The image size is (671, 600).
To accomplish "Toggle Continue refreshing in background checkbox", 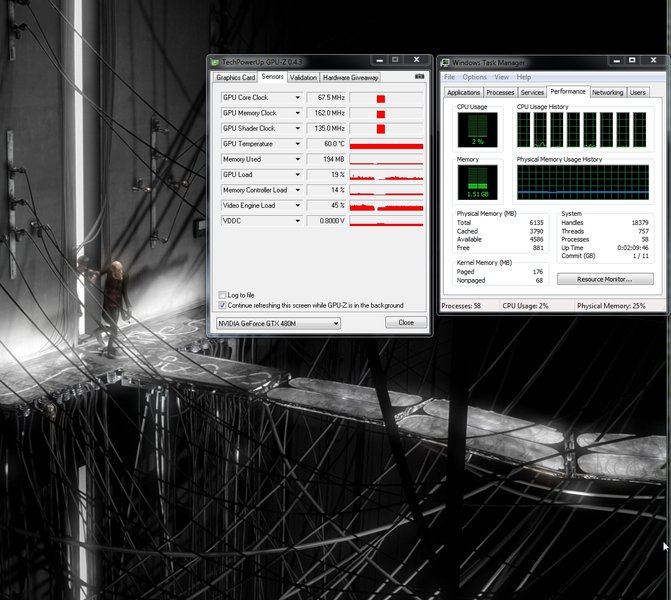I will click(x=222, y=305).
